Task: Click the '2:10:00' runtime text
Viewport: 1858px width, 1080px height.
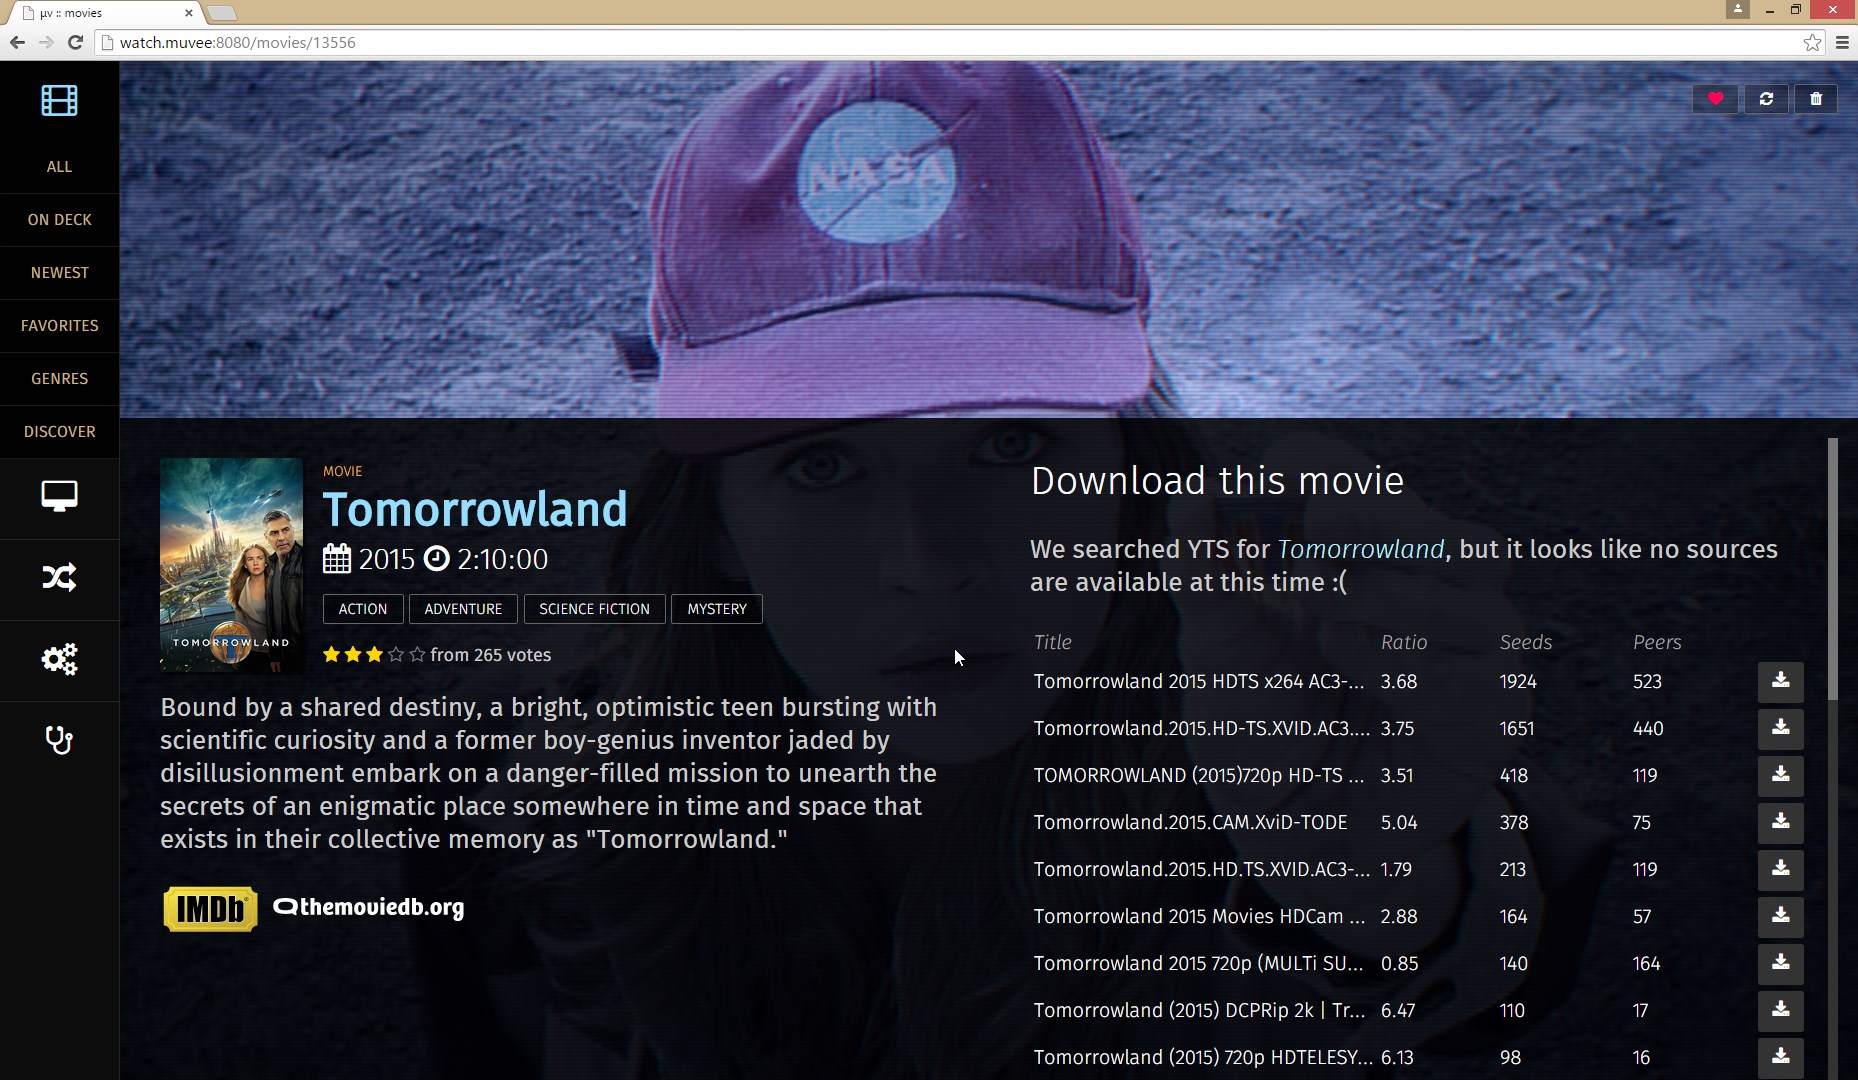Action: point(502,559)
